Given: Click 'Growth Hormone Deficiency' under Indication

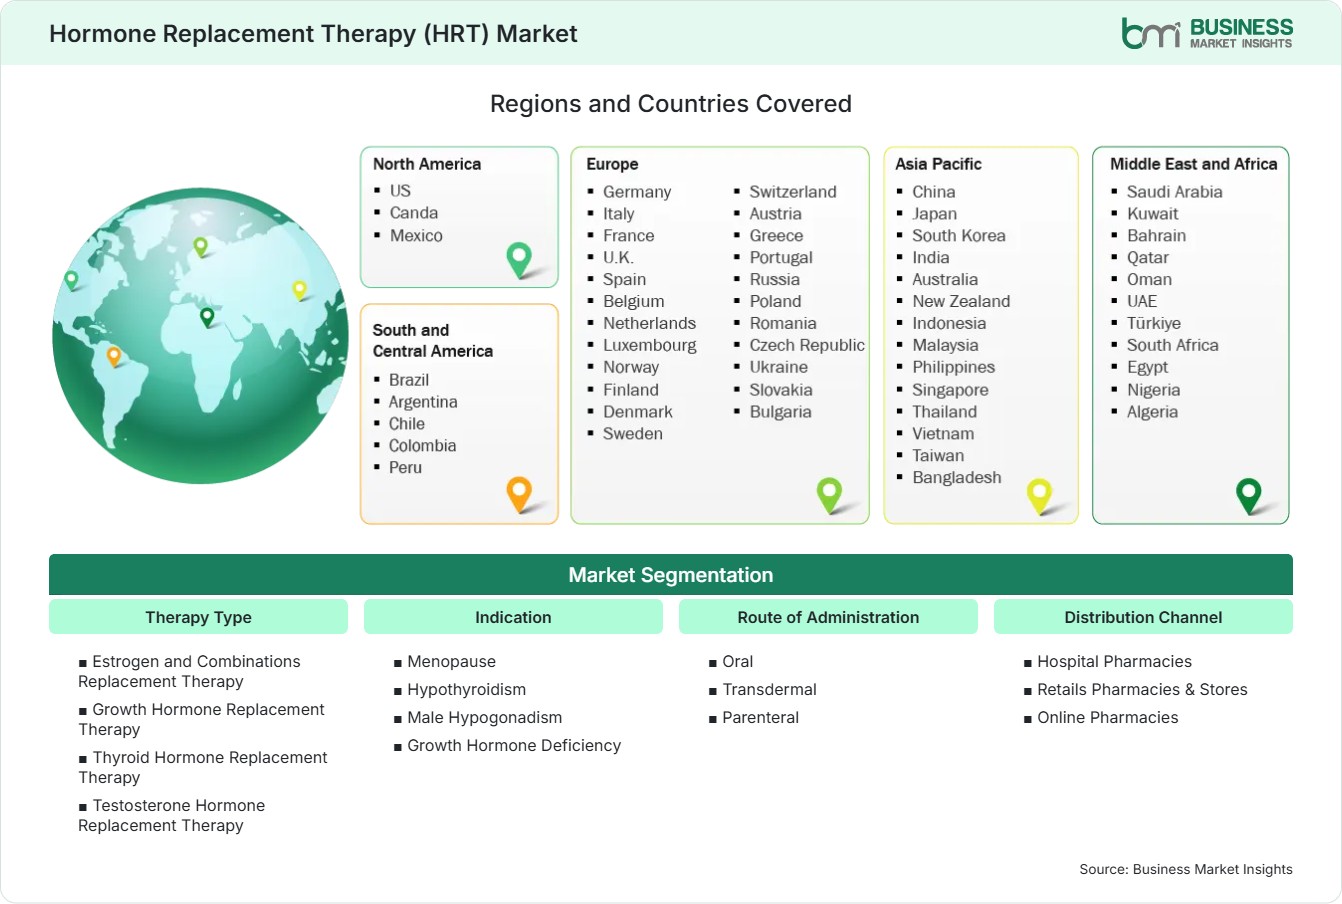Looking at the screenshot, I should point(514,746).
